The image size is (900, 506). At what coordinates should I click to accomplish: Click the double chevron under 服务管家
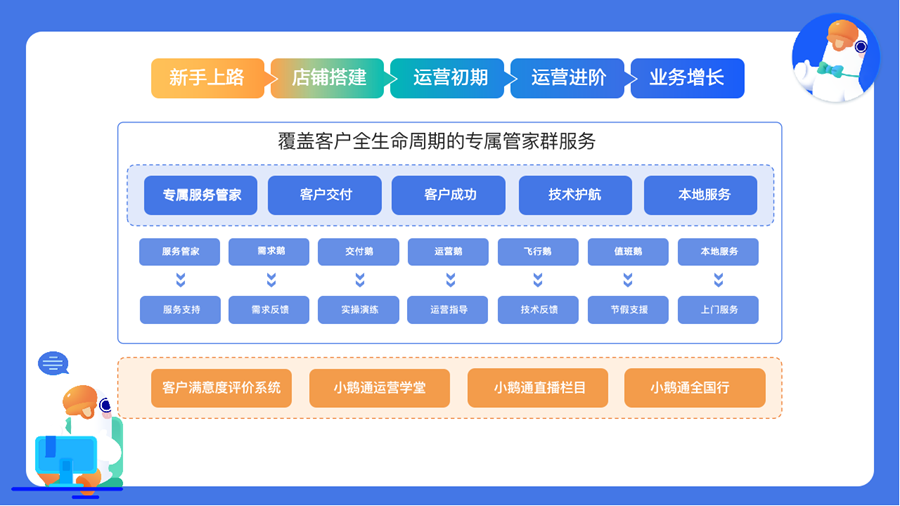(180, 280)
